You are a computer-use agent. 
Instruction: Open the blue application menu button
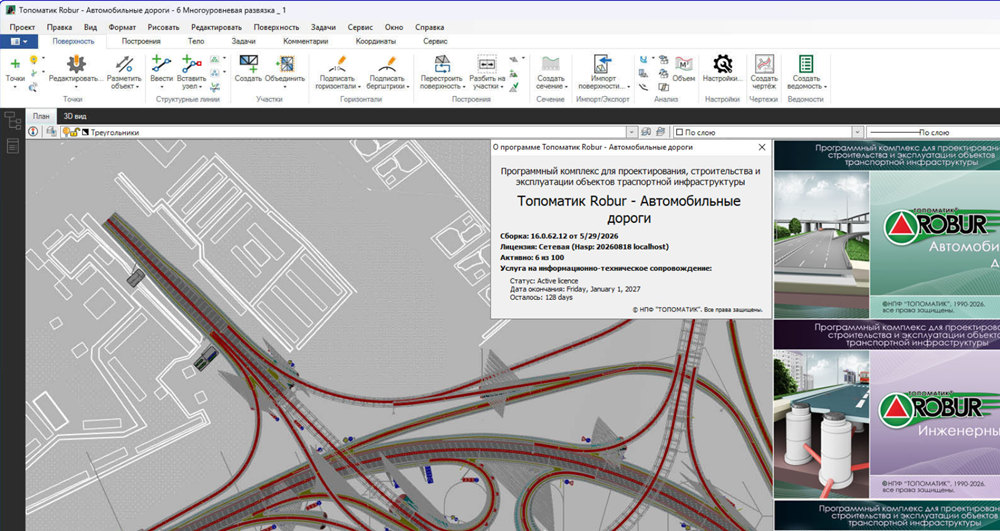[19, 41]
